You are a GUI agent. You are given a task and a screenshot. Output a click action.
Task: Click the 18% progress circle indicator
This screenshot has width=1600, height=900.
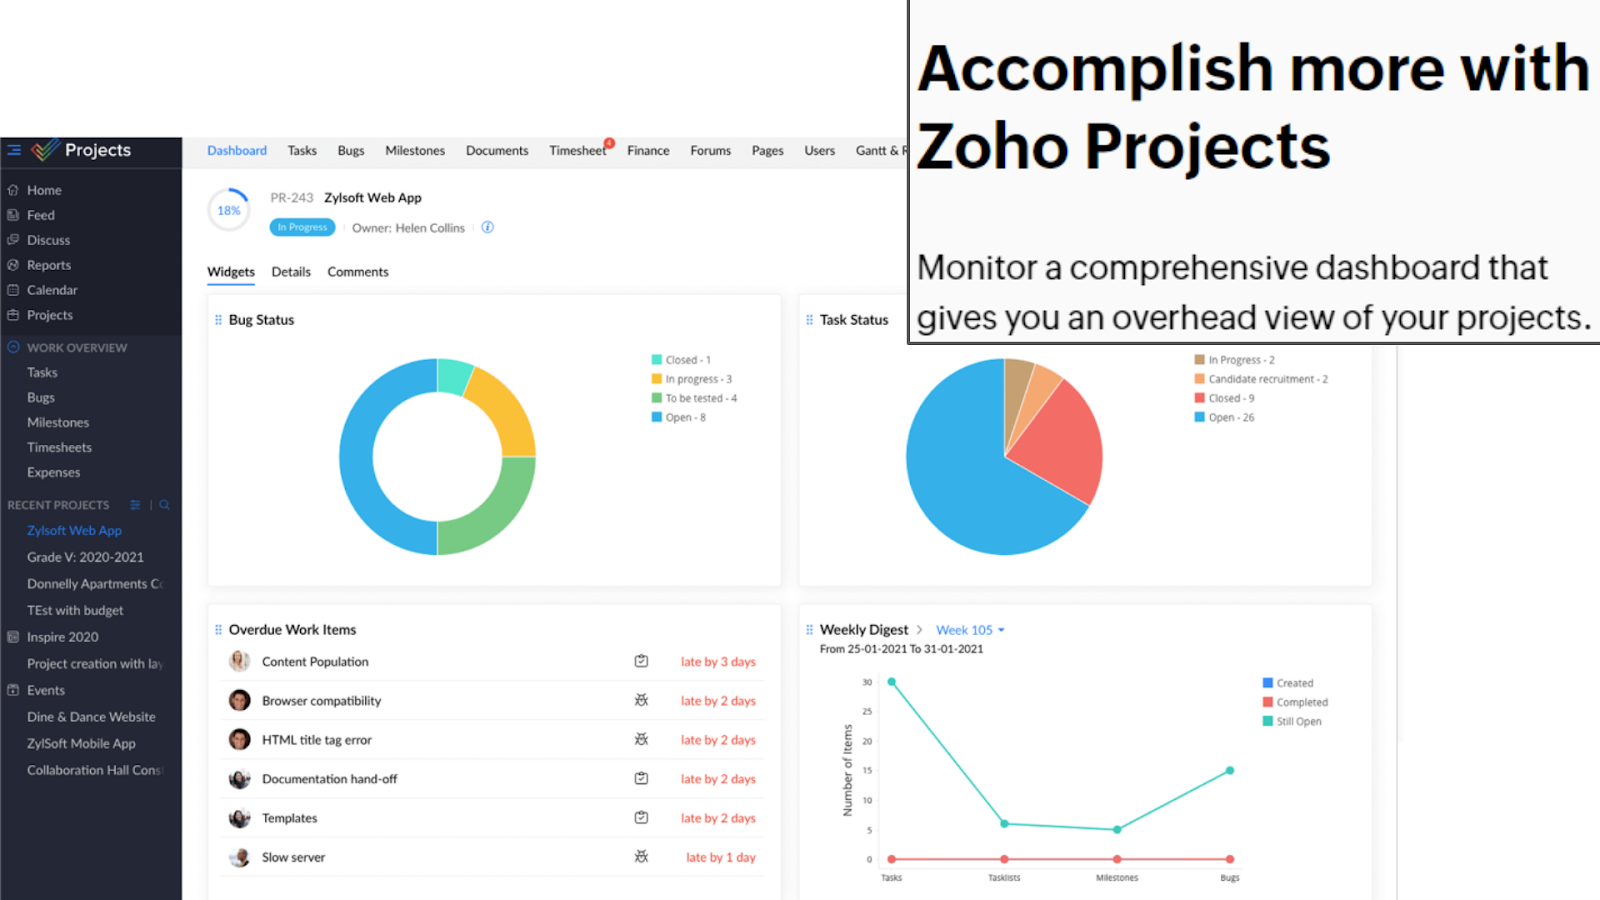[228, 209]
